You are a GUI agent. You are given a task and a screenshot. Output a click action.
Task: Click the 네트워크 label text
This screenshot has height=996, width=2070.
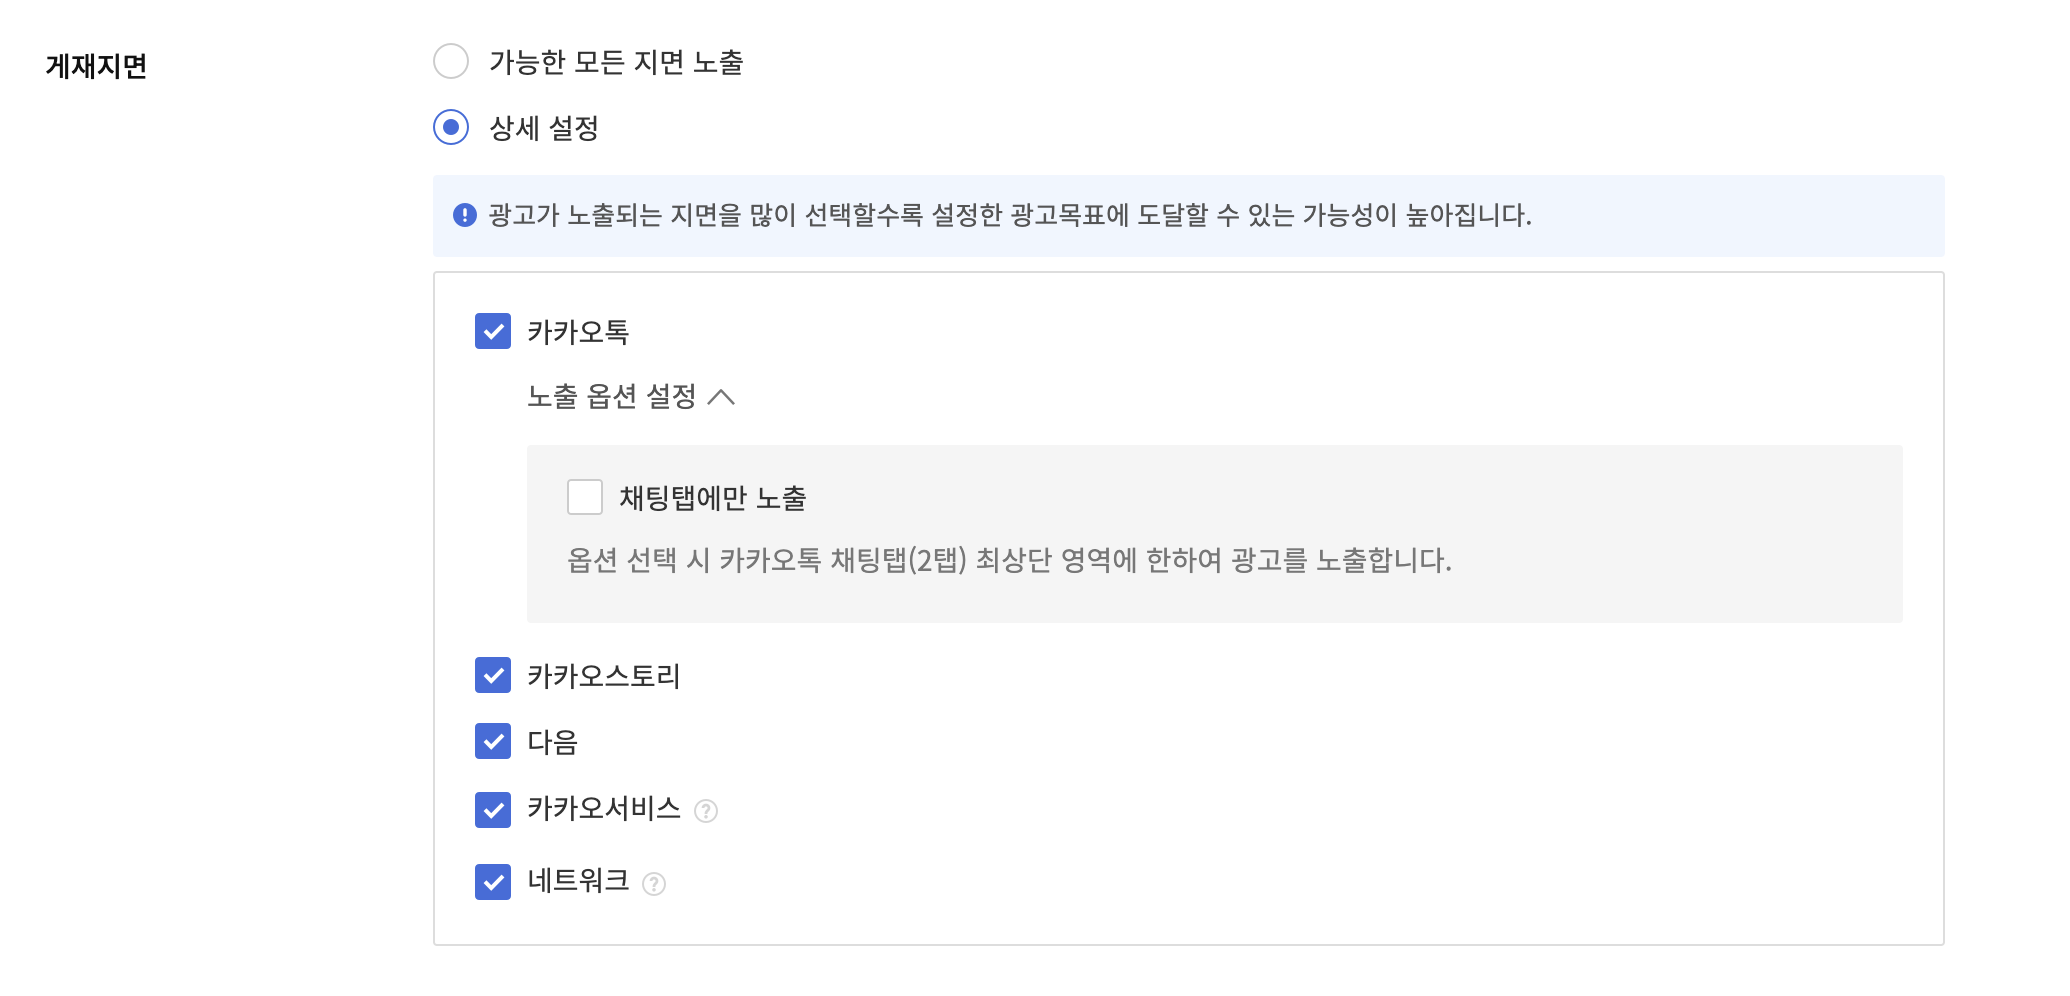(x=578, y=881)
